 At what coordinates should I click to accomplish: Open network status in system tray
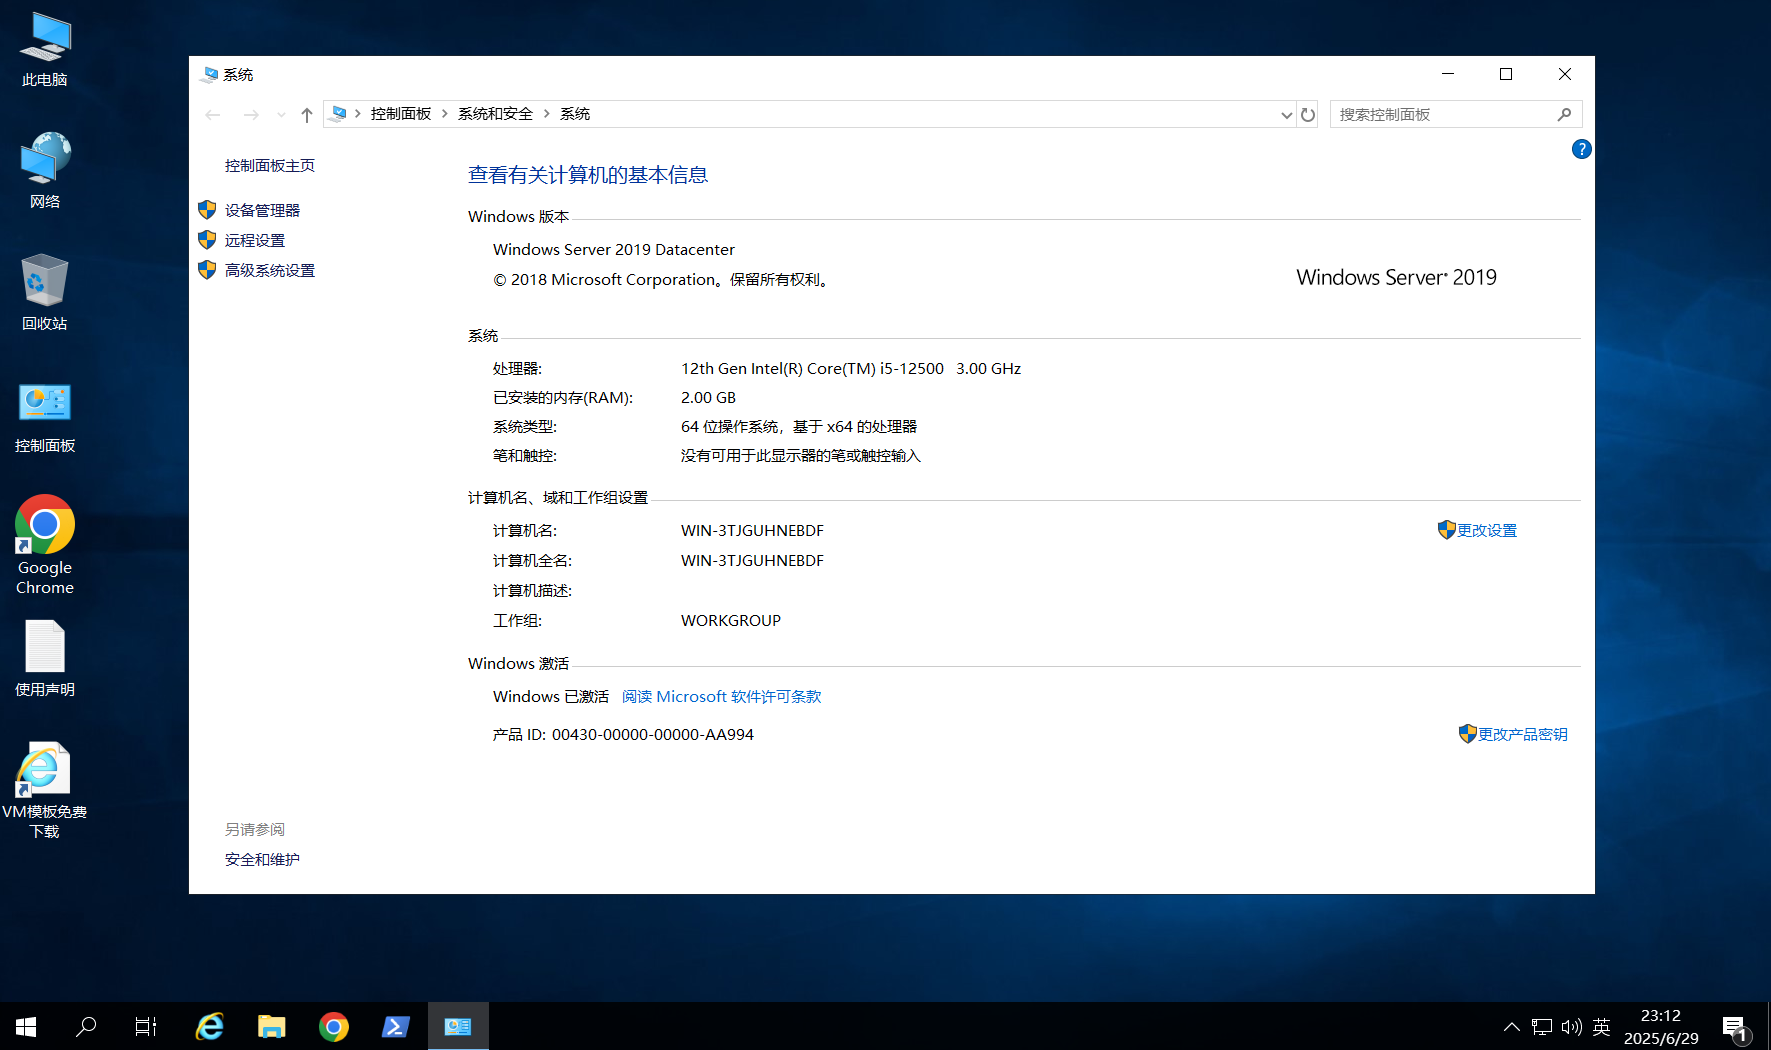[1542, 1027]
